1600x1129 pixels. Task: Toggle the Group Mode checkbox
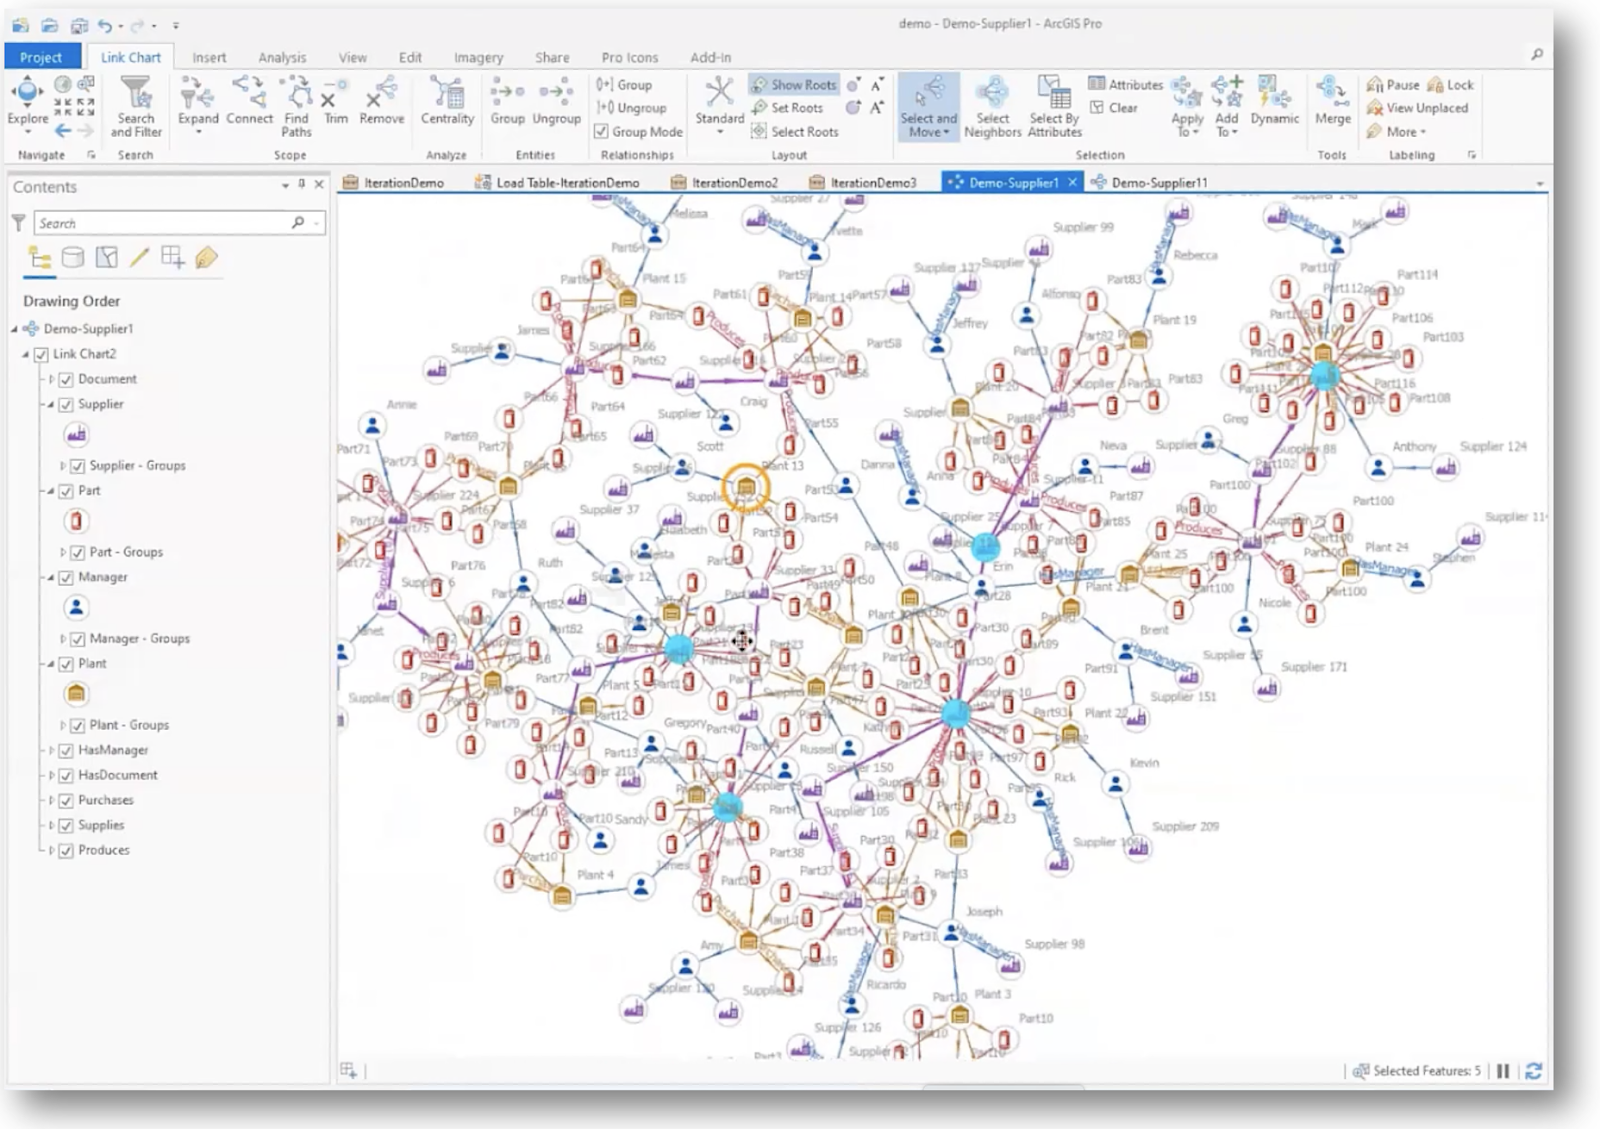[601, 131]
